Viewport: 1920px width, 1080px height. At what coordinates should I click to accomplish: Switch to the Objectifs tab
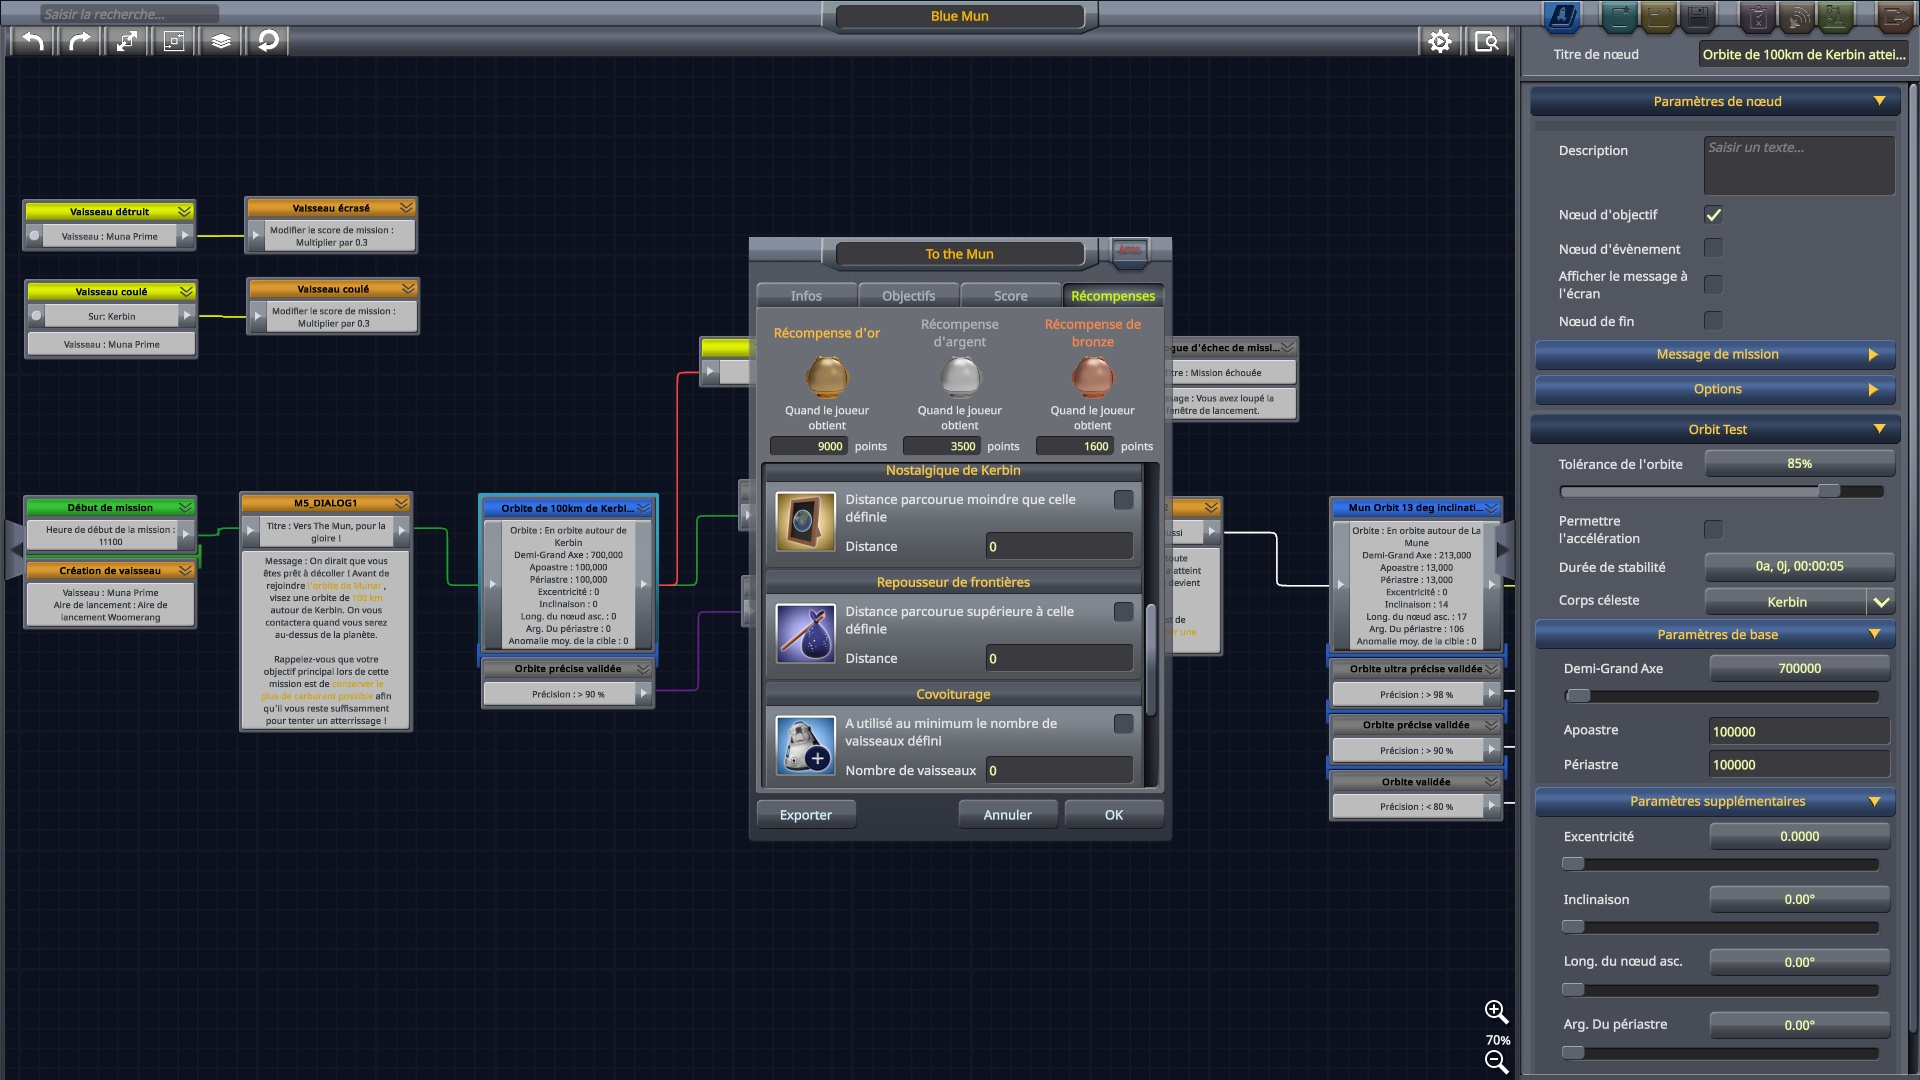click(x=908, y=296)
